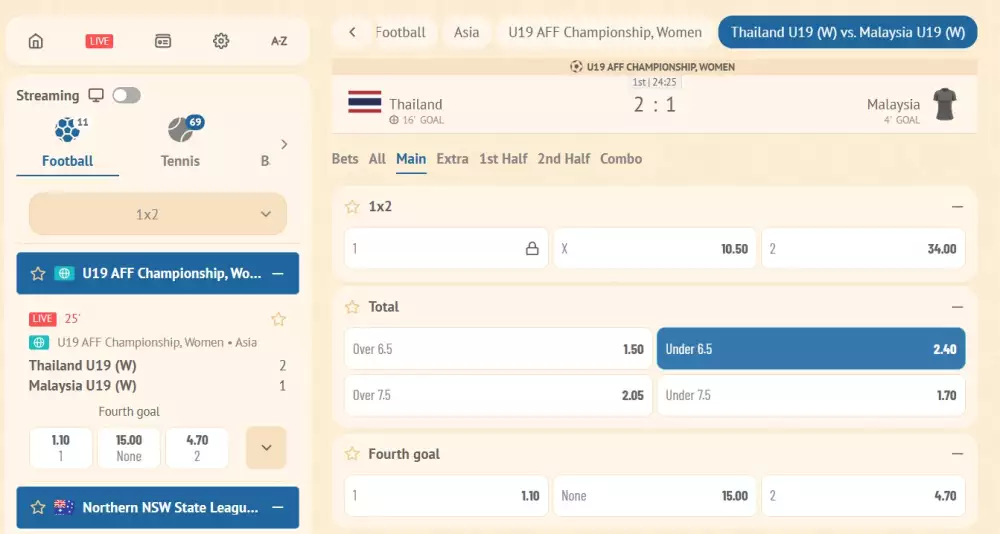Favorite the live Thailand U19 match star
Viewport: 1000px width, 534px height.
(278, 319)
